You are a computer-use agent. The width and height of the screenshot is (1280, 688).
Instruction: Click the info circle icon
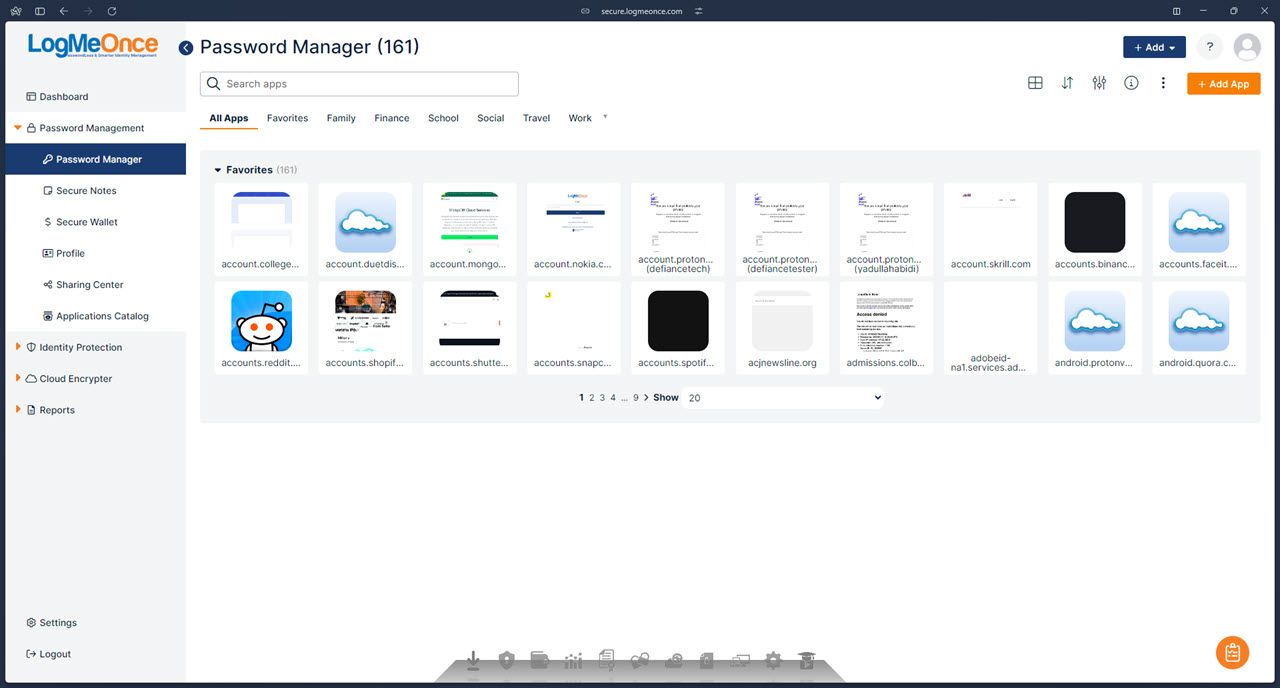[1131, 83]
